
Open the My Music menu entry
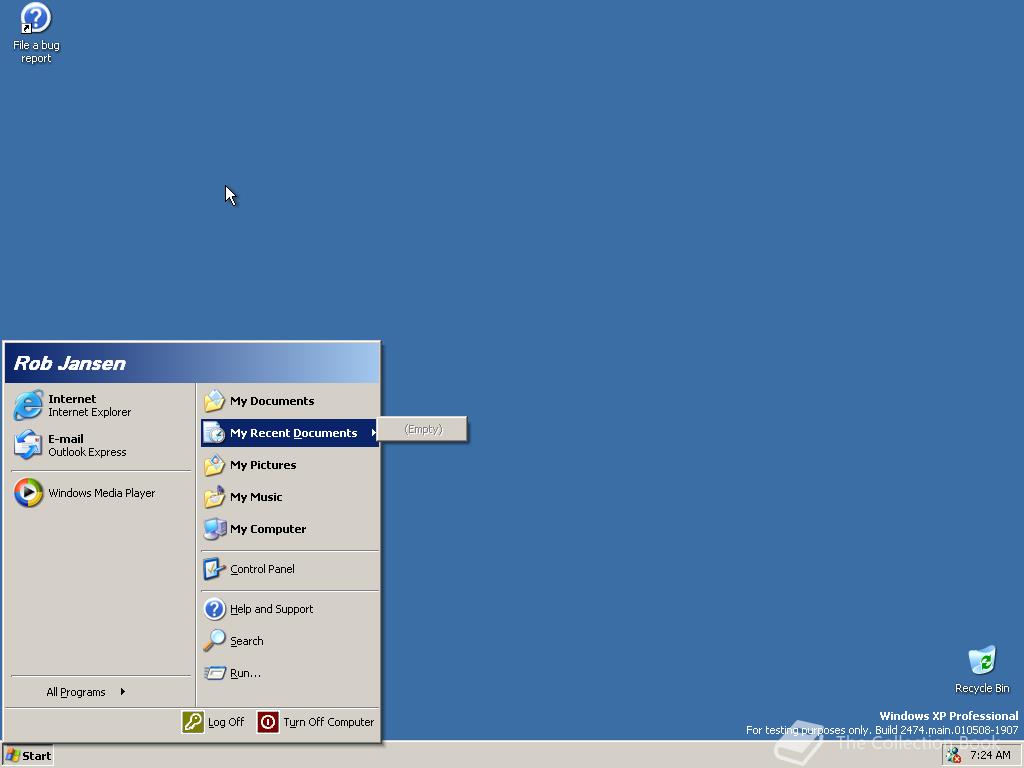[x=290, y=496]
